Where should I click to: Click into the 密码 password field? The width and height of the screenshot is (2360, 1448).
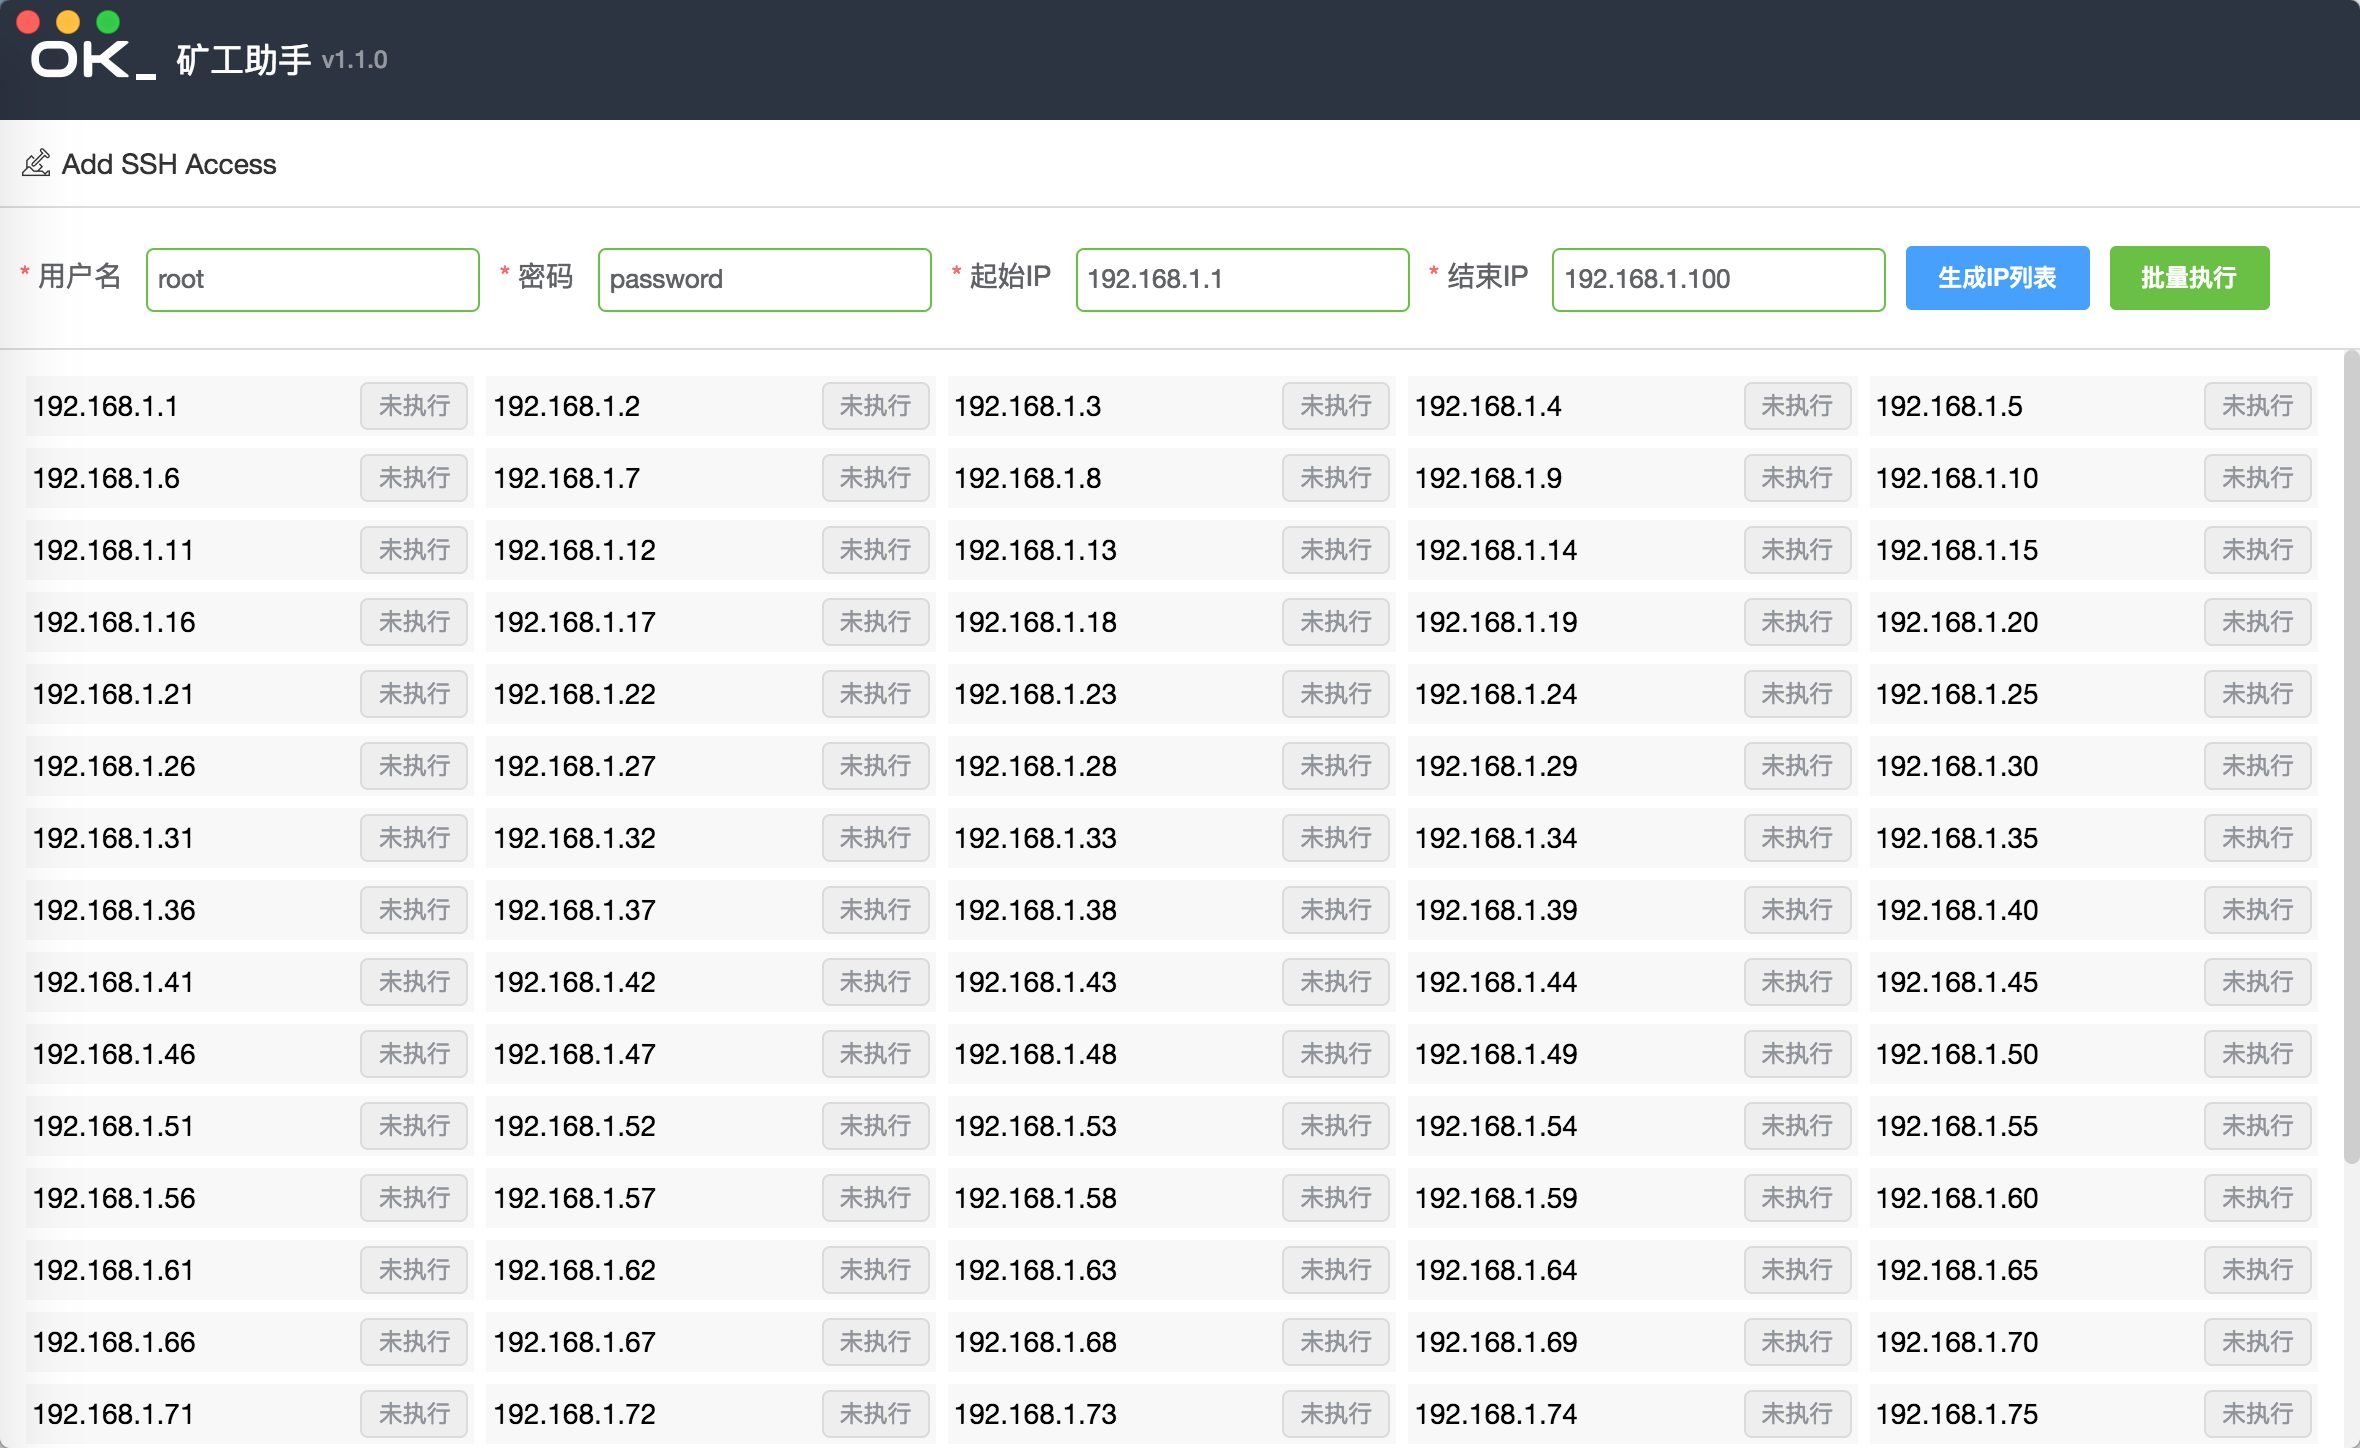[x=764, y=279]
